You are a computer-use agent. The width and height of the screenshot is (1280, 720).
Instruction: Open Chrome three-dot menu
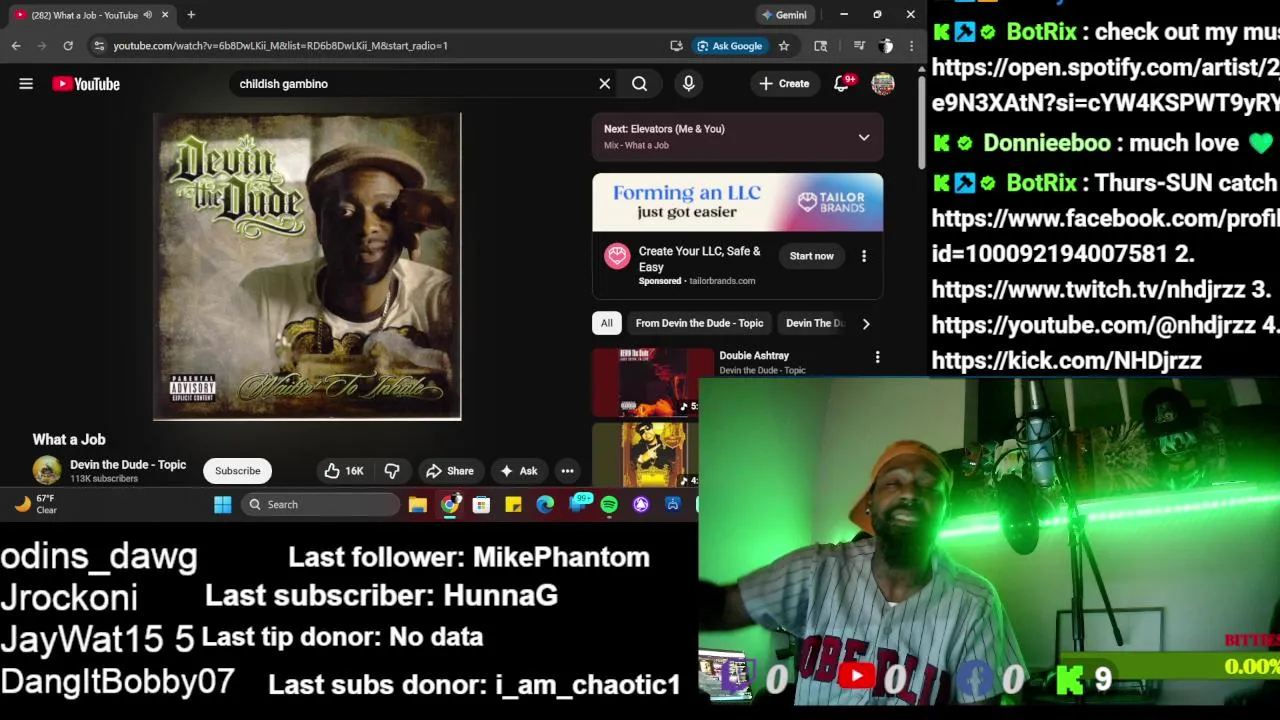point(911,46)
